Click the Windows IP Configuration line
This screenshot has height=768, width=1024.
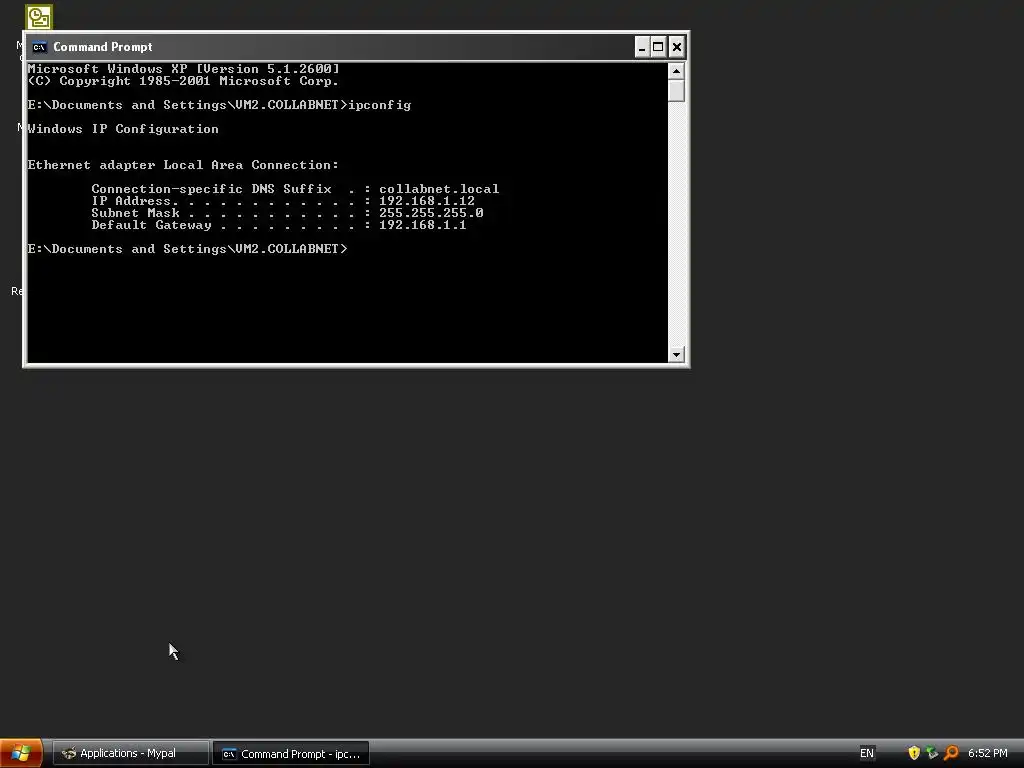123,129
